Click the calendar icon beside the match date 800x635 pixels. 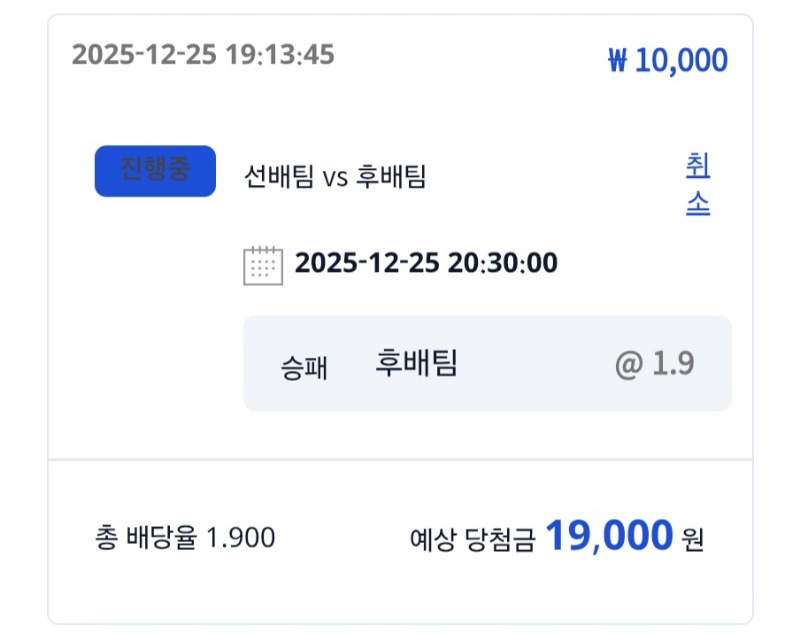click(x=263, y=265)
